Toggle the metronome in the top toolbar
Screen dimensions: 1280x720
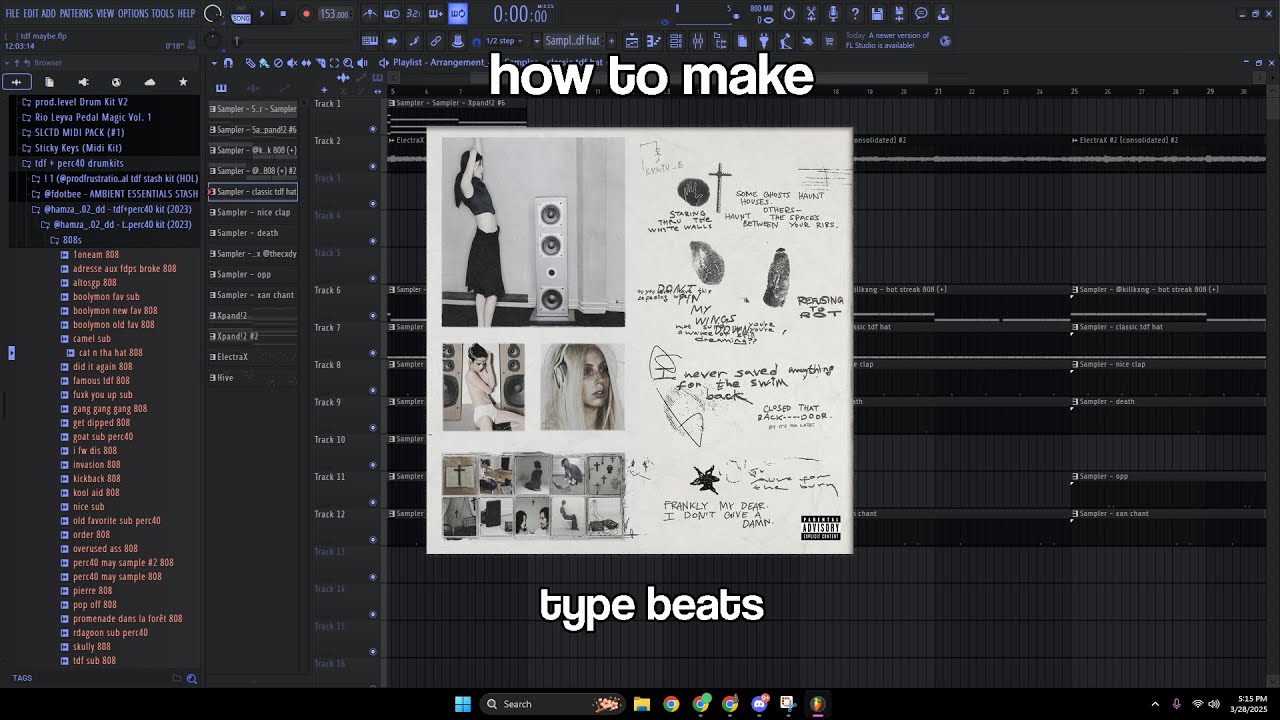370,14
